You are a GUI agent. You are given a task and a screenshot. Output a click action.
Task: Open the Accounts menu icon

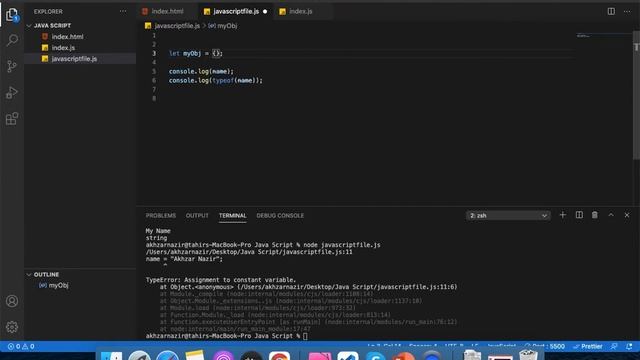click(x=12, y=301)
